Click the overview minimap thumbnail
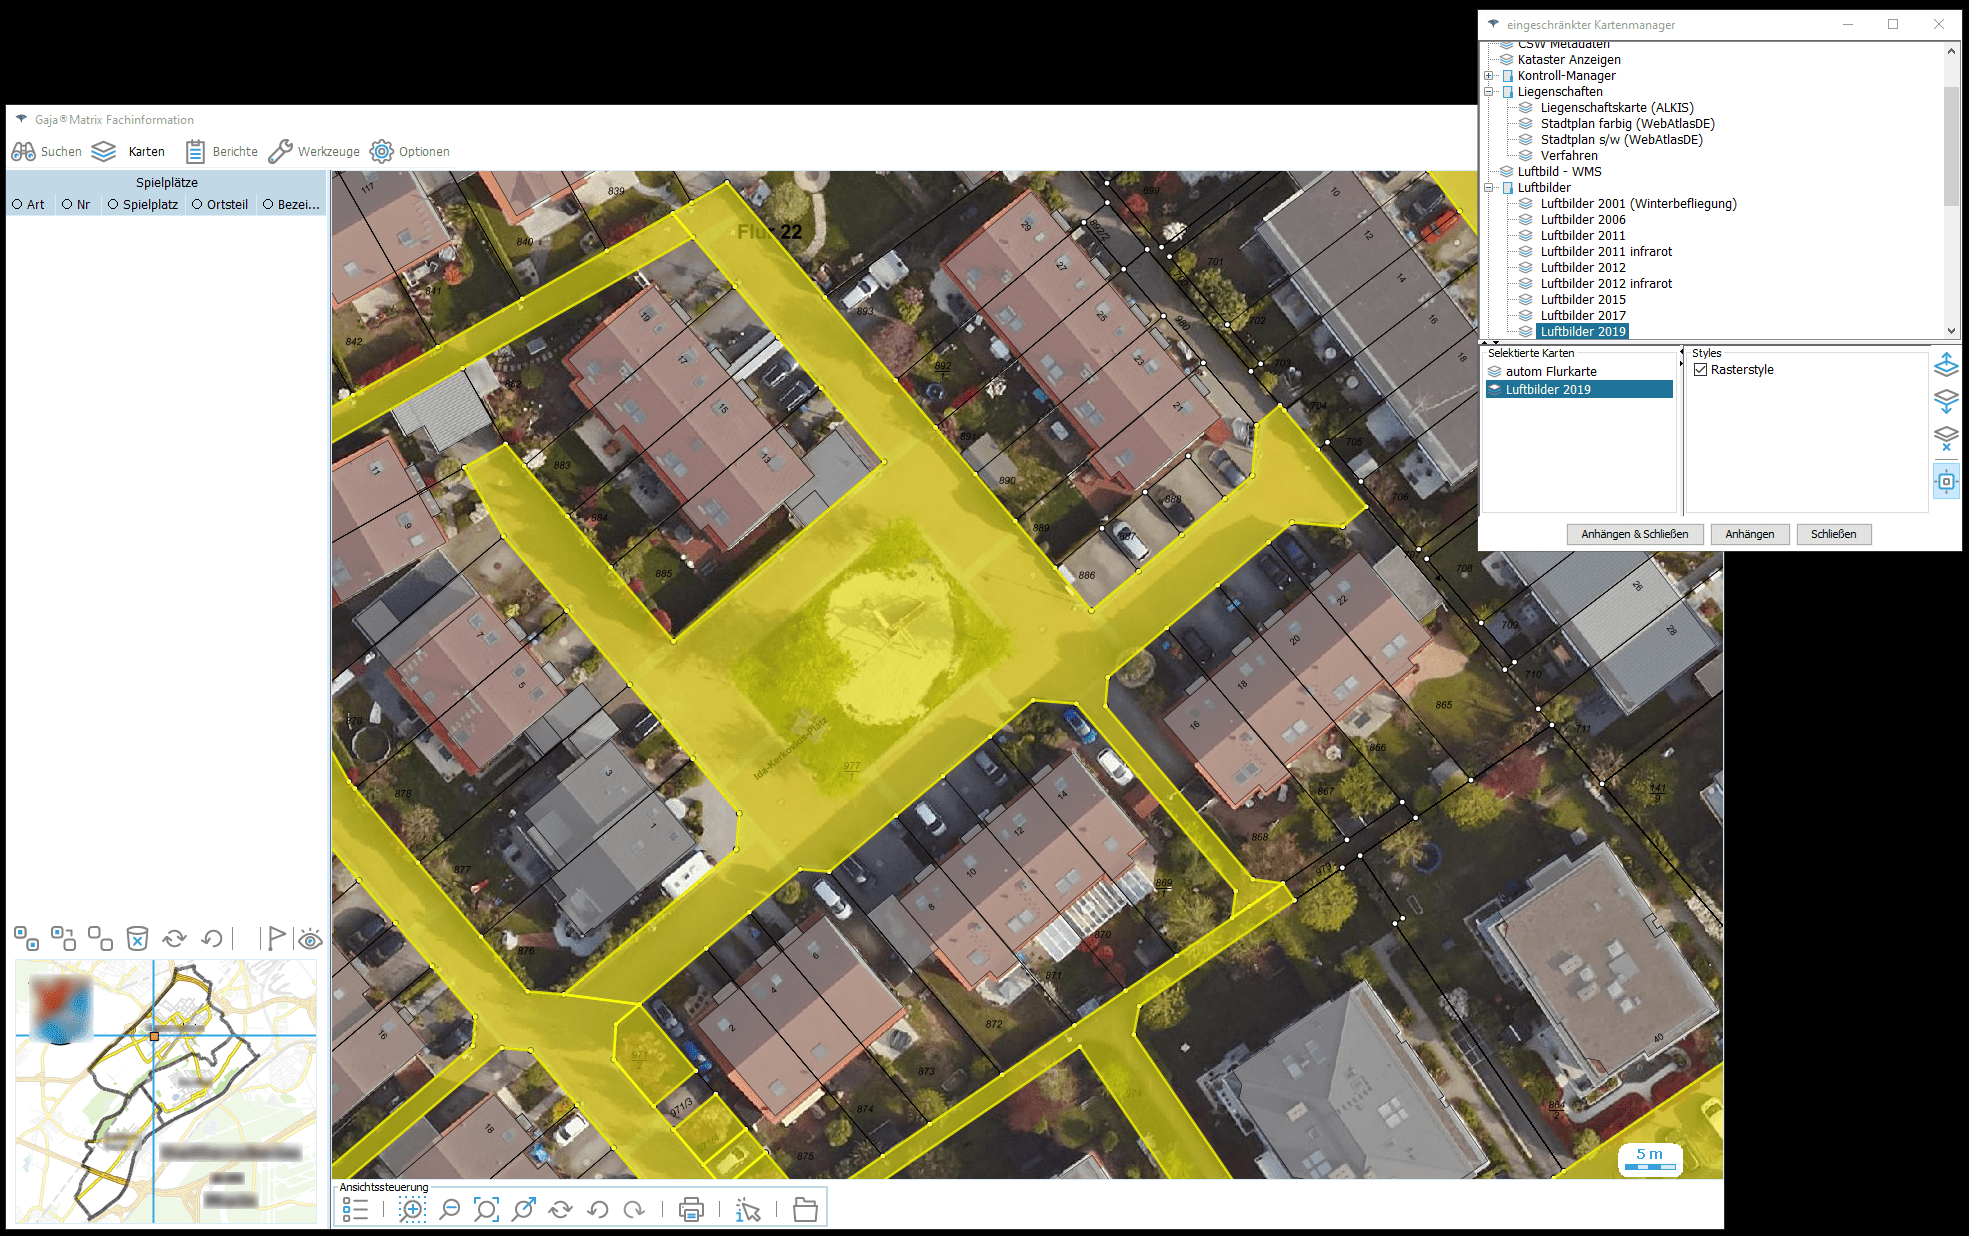 166,1091
